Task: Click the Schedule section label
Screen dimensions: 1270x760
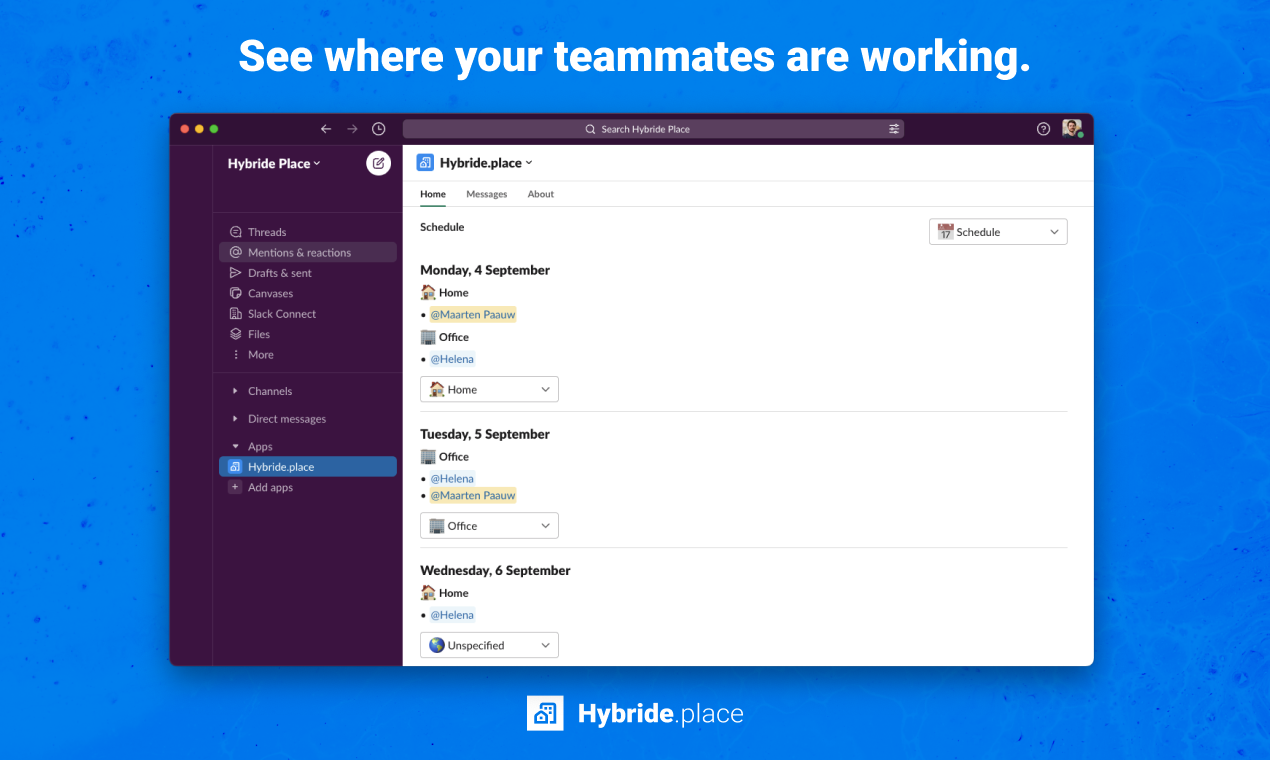Action: coord(442,227)
